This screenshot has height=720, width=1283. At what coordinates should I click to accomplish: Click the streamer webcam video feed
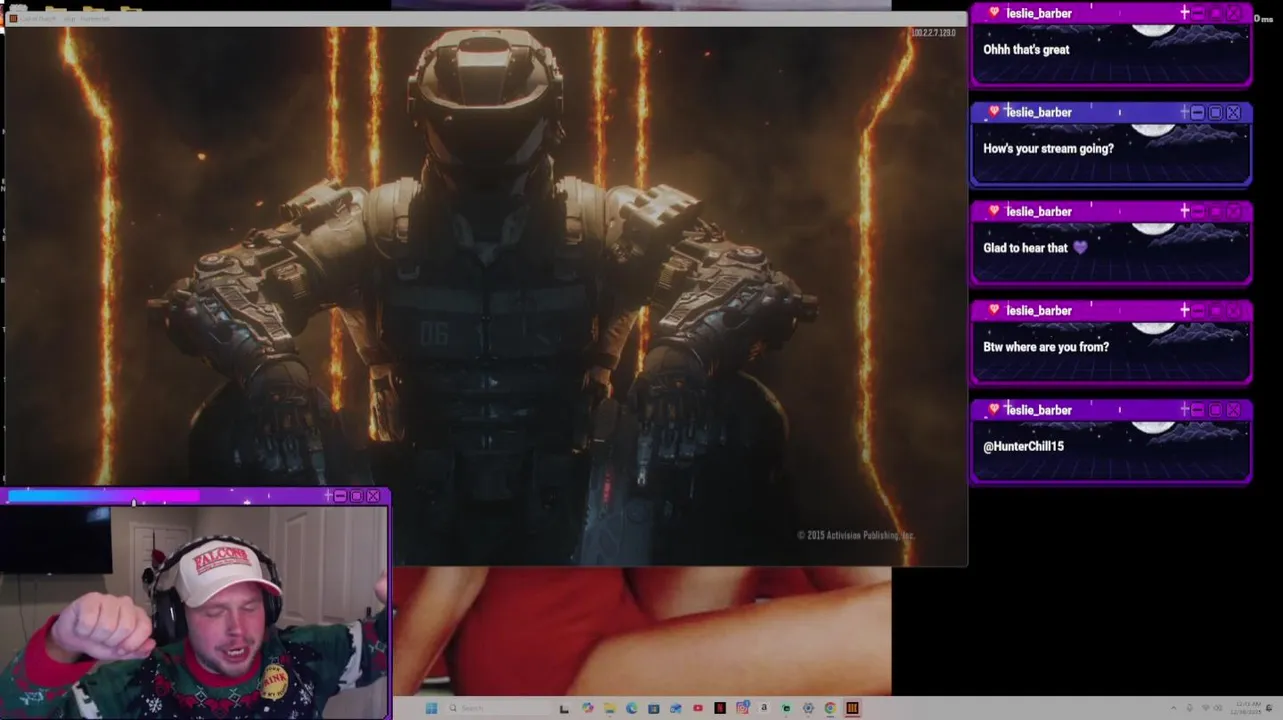194,611
